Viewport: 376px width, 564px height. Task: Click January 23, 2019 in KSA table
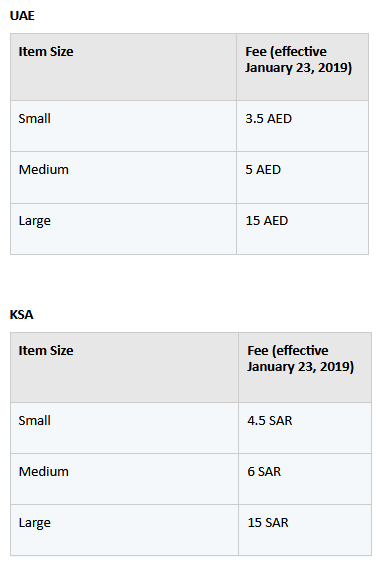pyautogui.click(x=300, y=367)
